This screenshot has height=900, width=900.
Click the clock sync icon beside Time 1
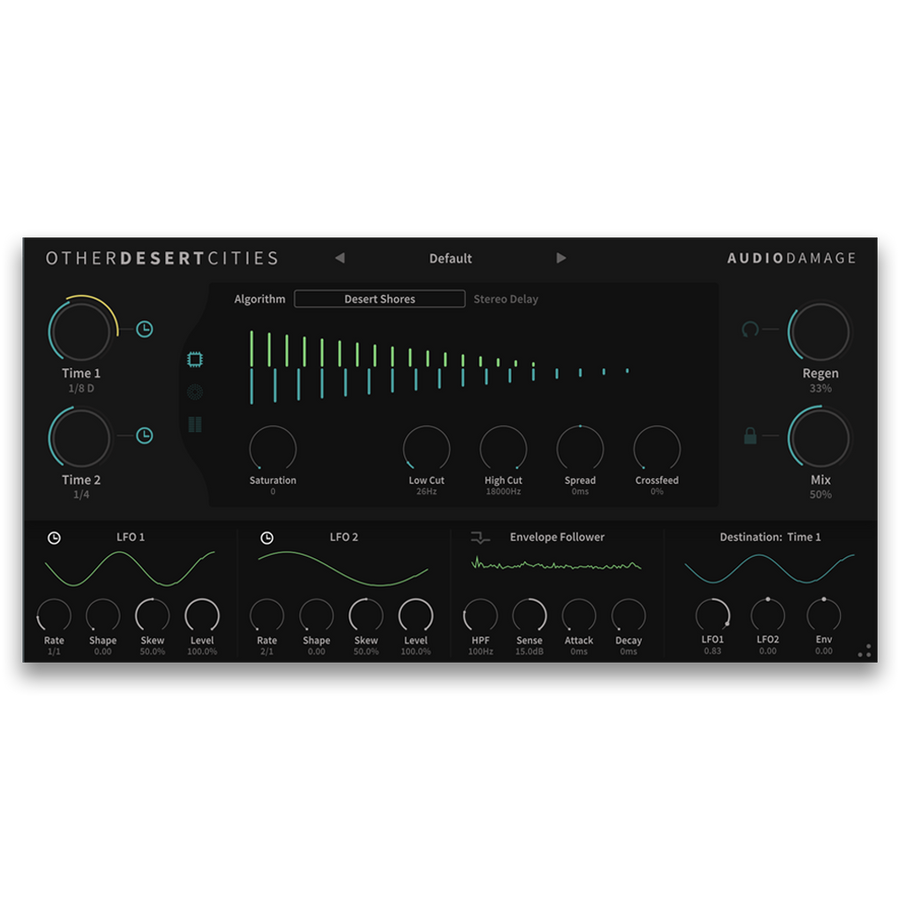143,329
